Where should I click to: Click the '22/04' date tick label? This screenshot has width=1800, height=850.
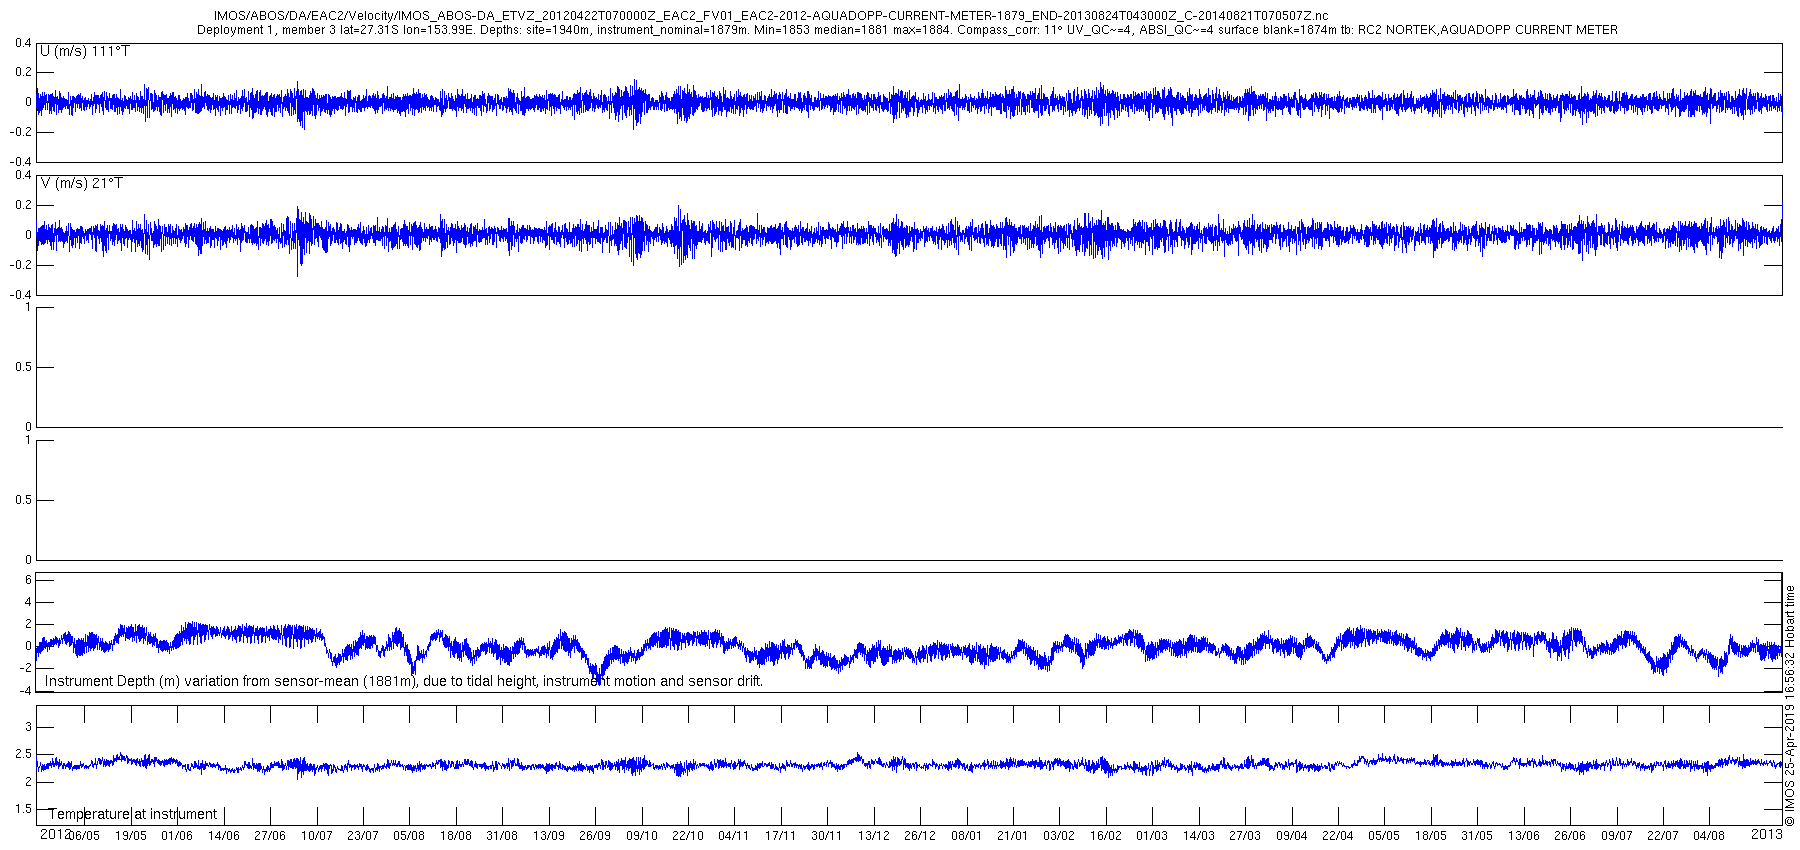1338,836
